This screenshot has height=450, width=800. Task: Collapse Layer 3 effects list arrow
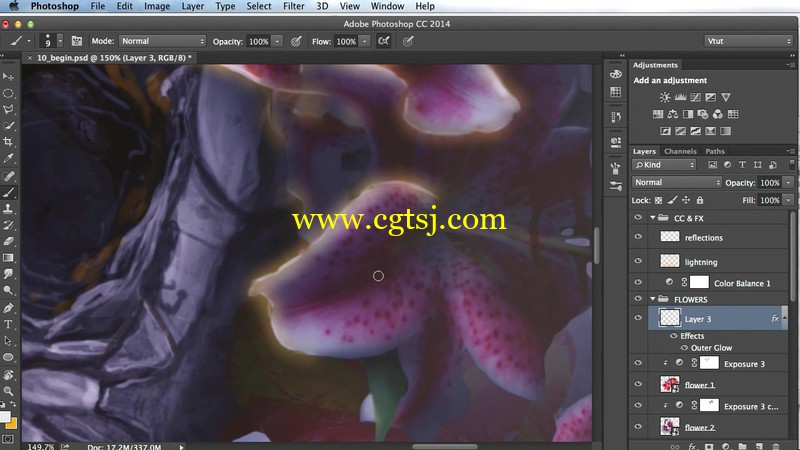point(785,318)
